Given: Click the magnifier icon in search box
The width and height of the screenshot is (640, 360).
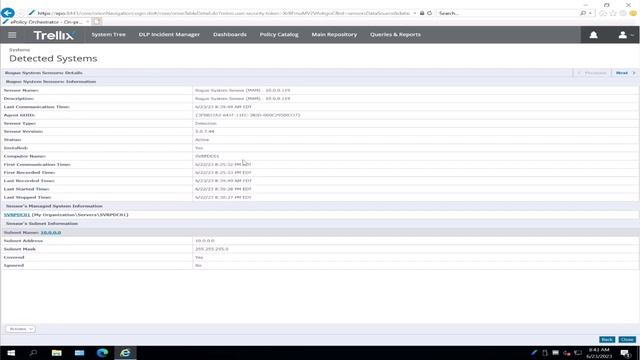Looking at the screenshot, I should [x=583, y=13].
